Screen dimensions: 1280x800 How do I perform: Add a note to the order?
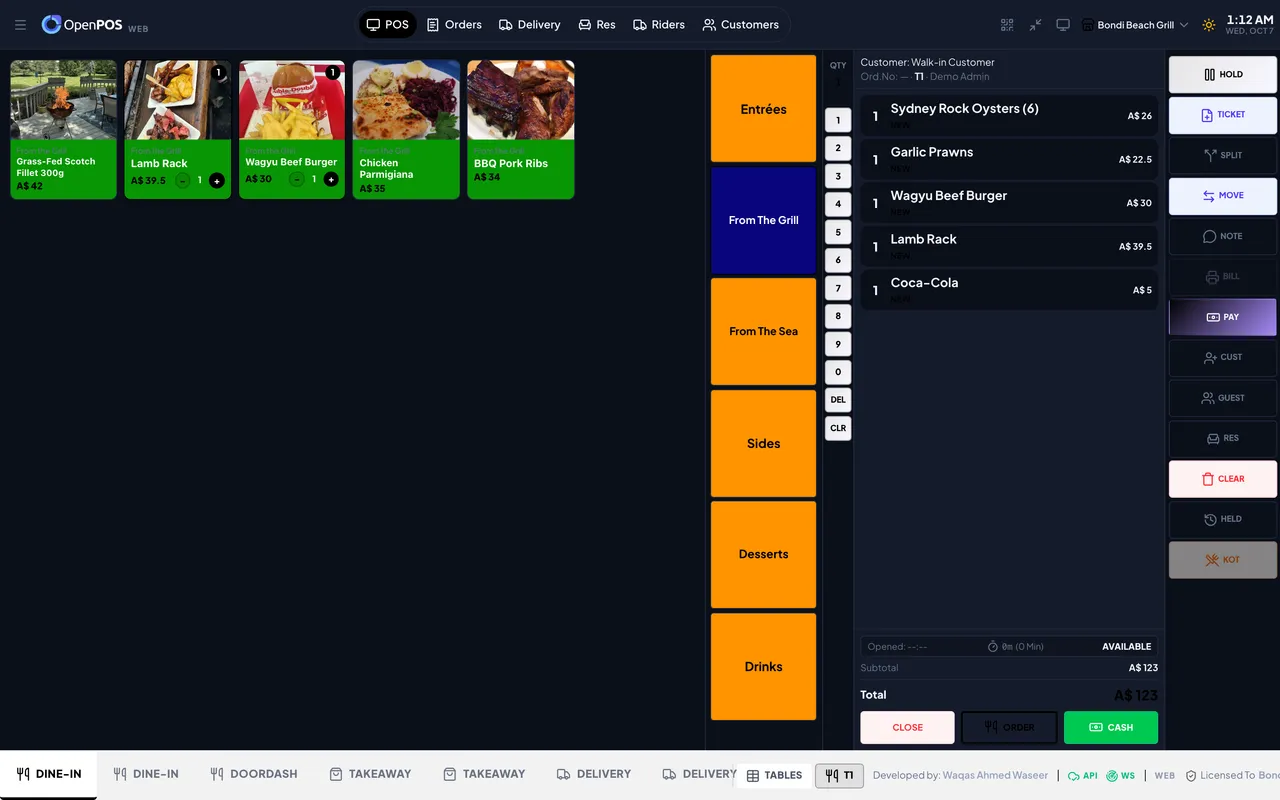1223,236
